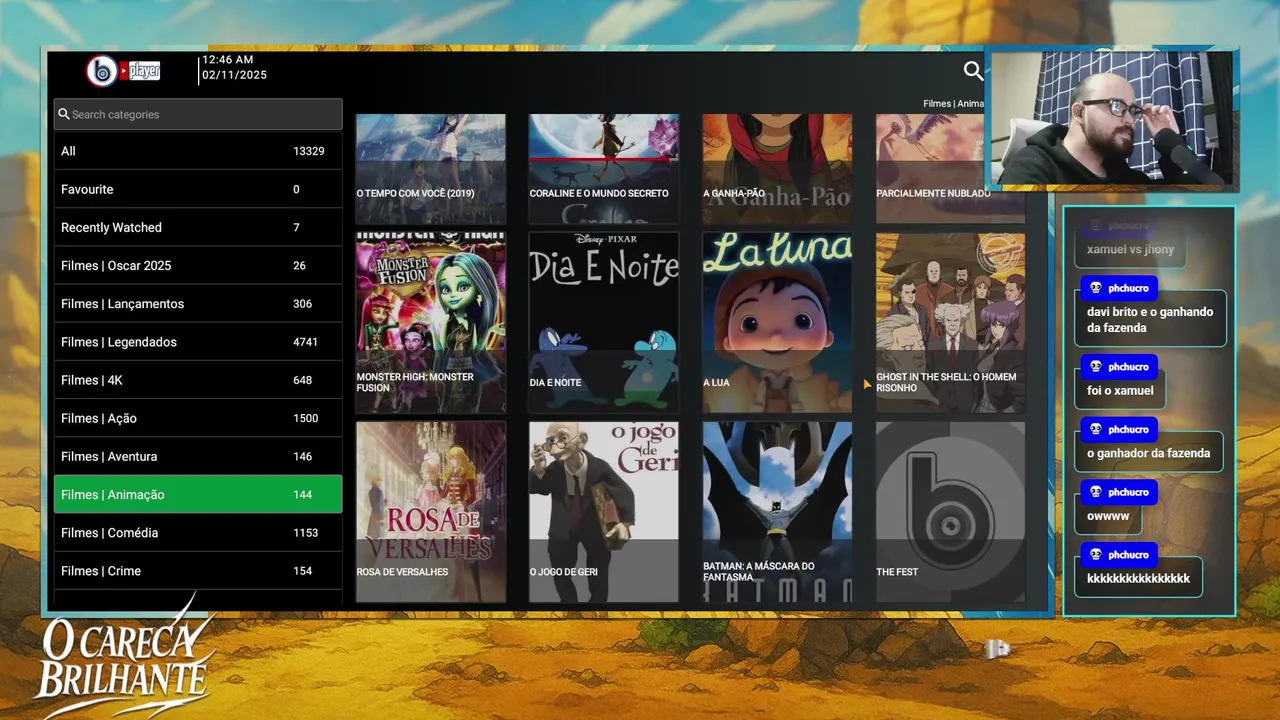Select Filmes | Aventura category

click(x=198, y=456)
